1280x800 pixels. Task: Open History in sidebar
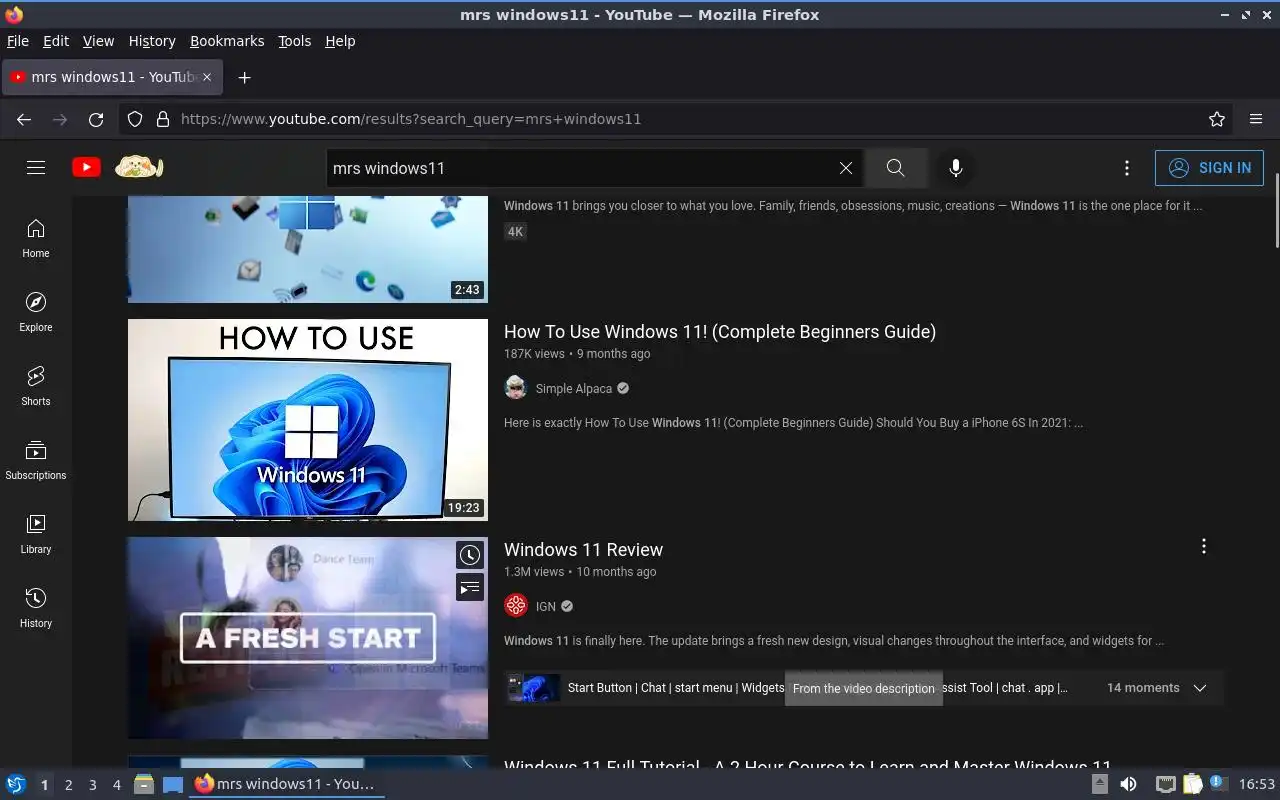tap(36, 608)
